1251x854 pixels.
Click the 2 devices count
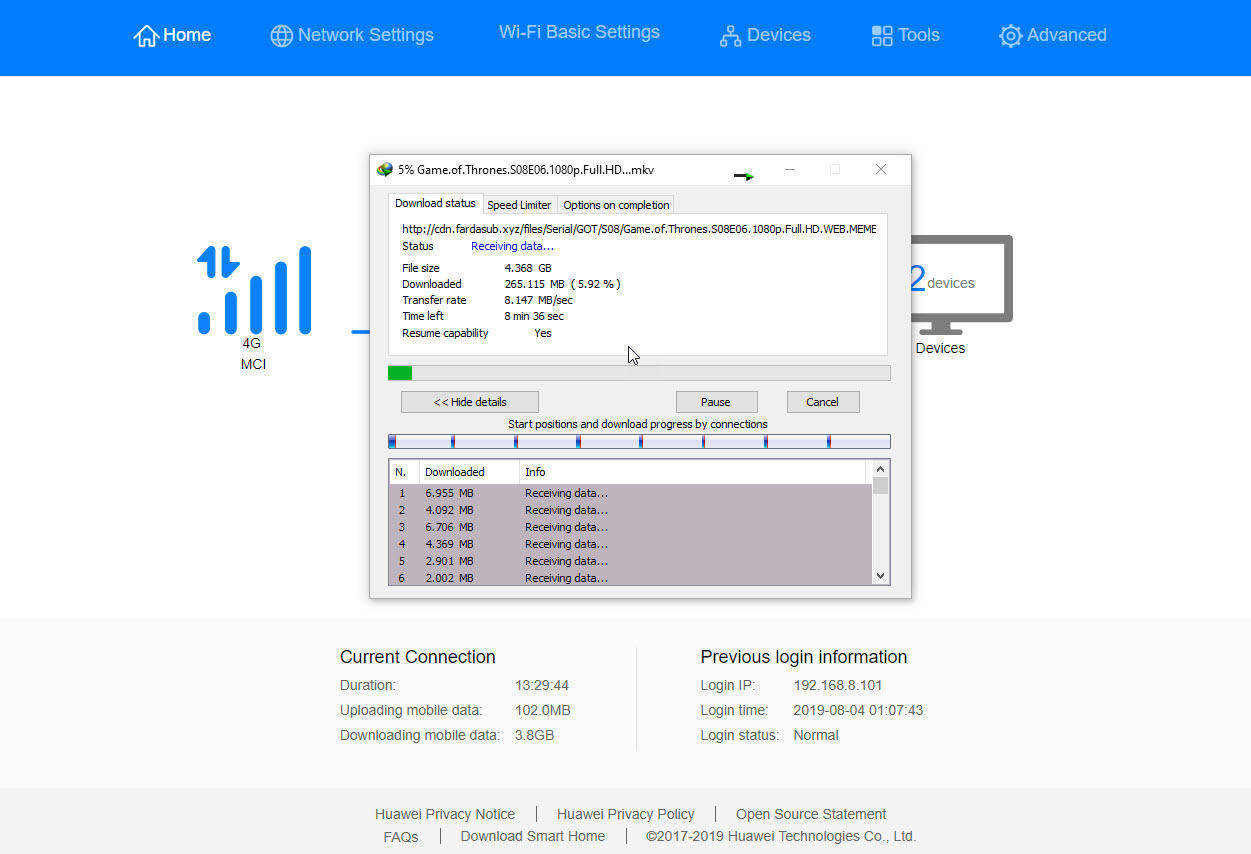click(x=941, y=280)
